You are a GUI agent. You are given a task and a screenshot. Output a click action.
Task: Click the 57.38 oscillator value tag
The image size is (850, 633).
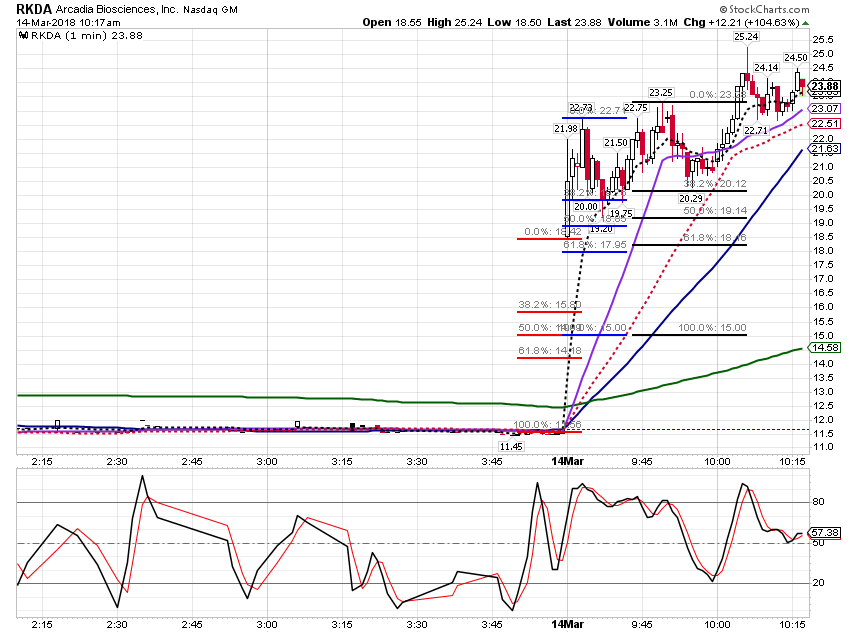coord(825,533)
